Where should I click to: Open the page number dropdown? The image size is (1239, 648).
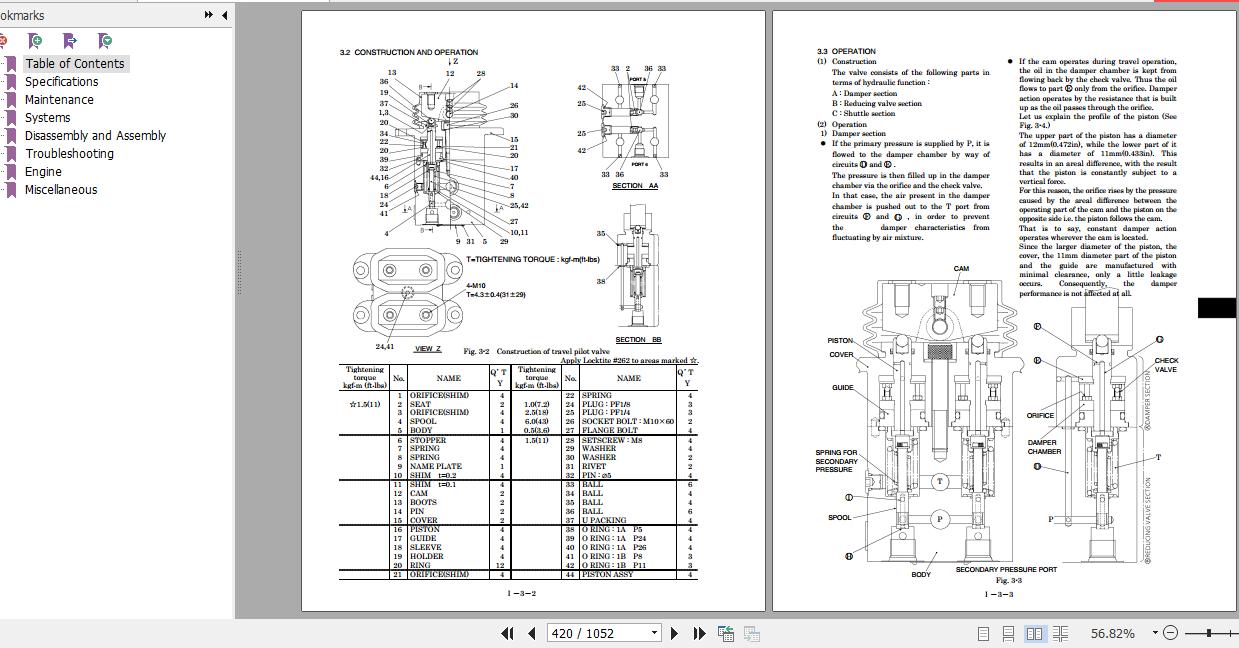click(x=655, y=633)
